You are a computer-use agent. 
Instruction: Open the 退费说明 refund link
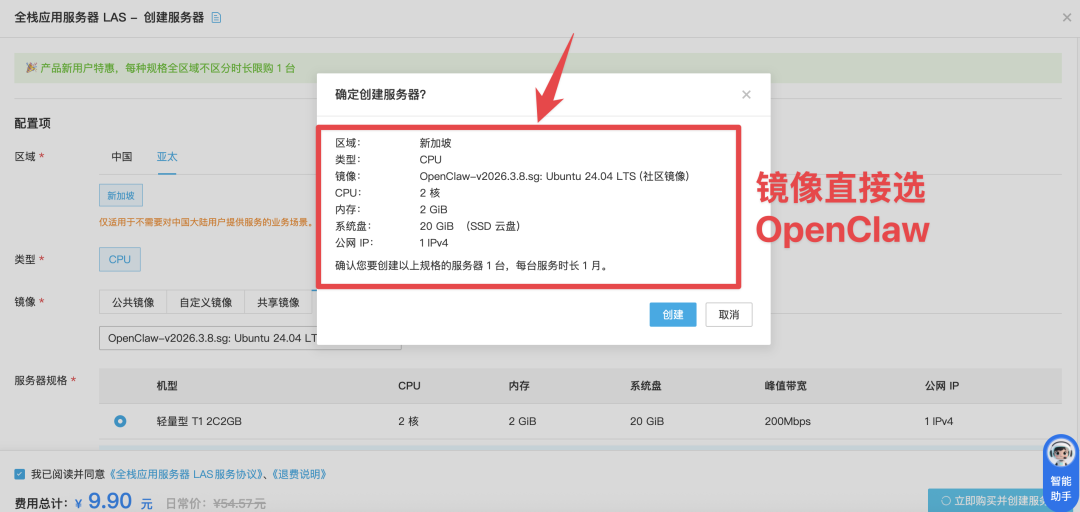pos(301,474)
